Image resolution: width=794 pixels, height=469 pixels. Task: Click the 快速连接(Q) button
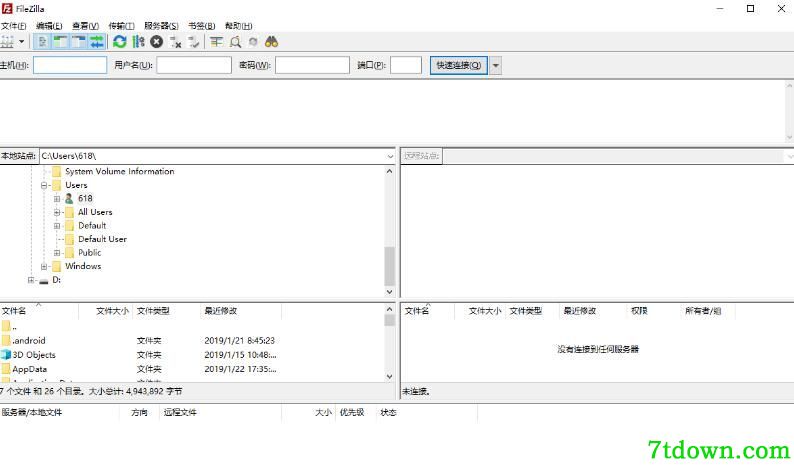pyautogui.click(x=459, y=65)
